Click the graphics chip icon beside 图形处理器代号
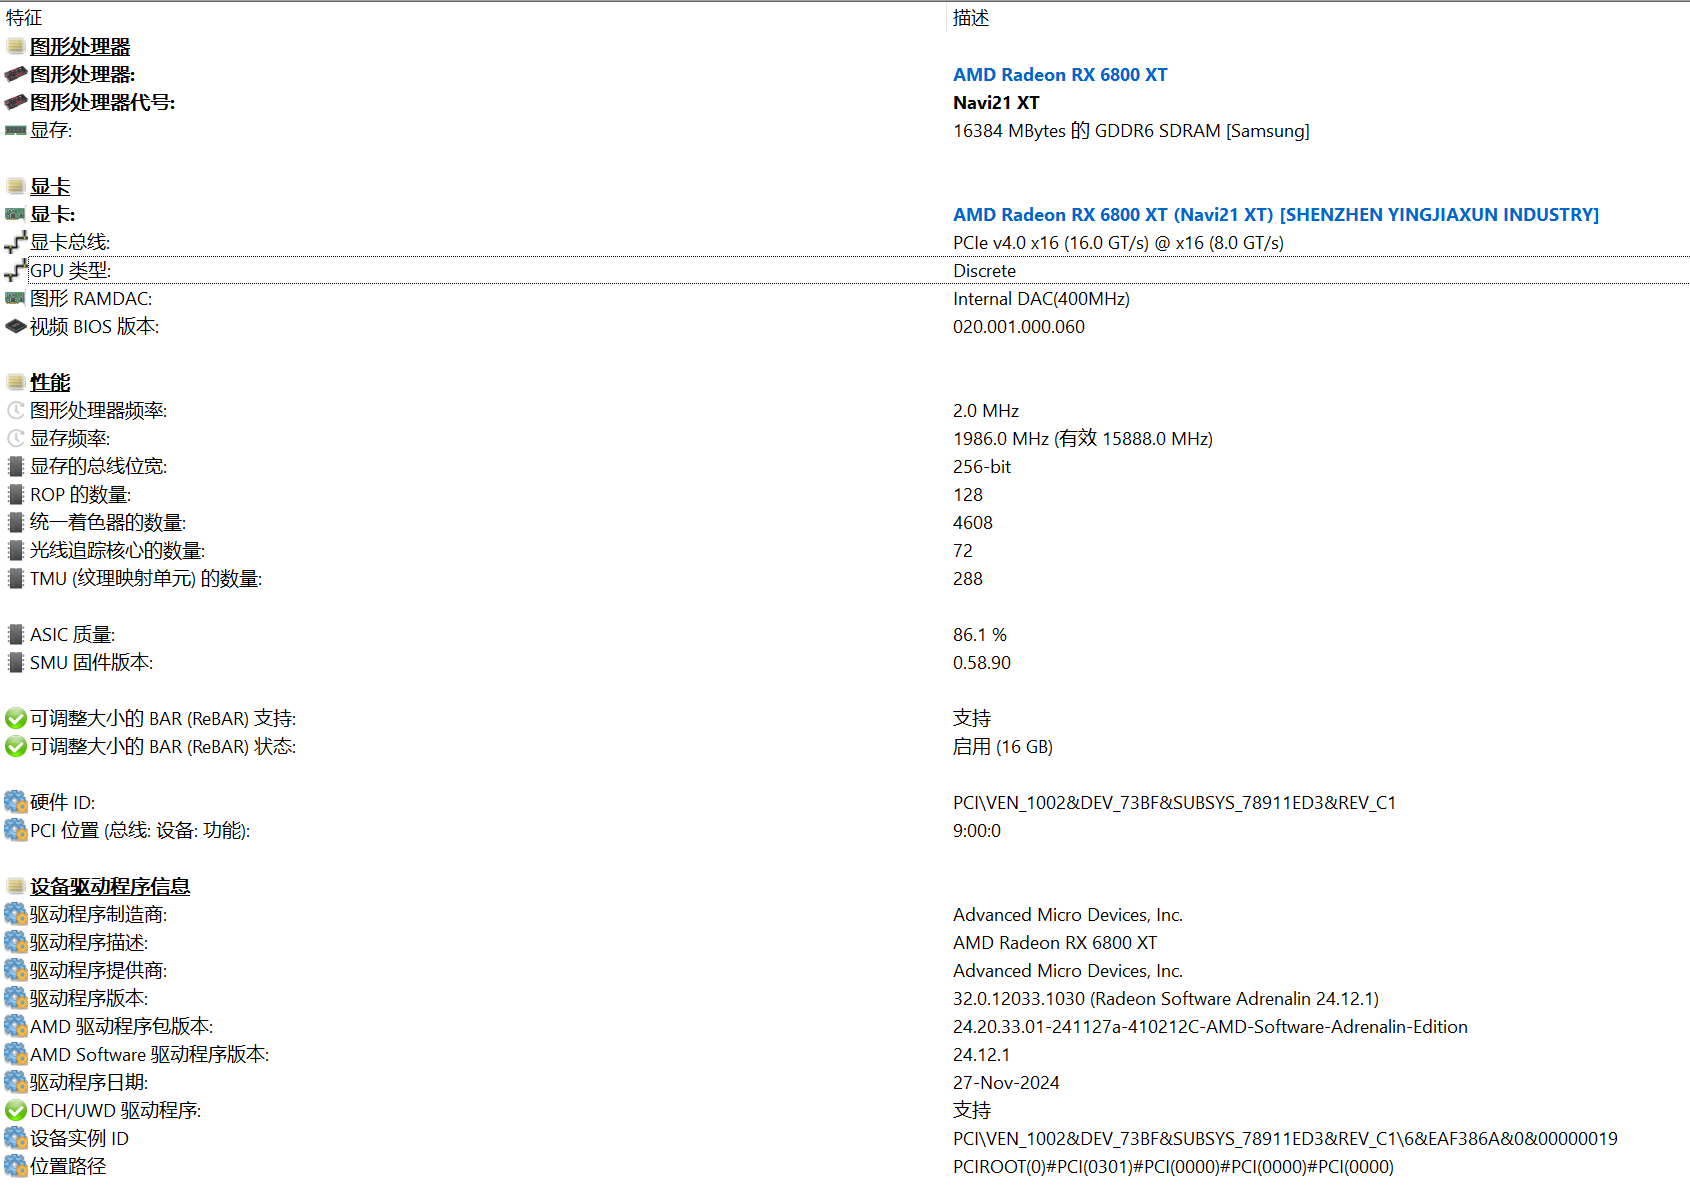 15,103
